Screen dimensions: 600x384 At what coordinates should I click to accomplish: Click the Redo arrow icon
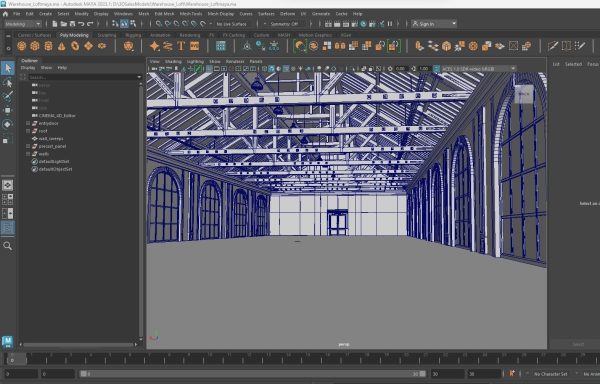[90, 24]
